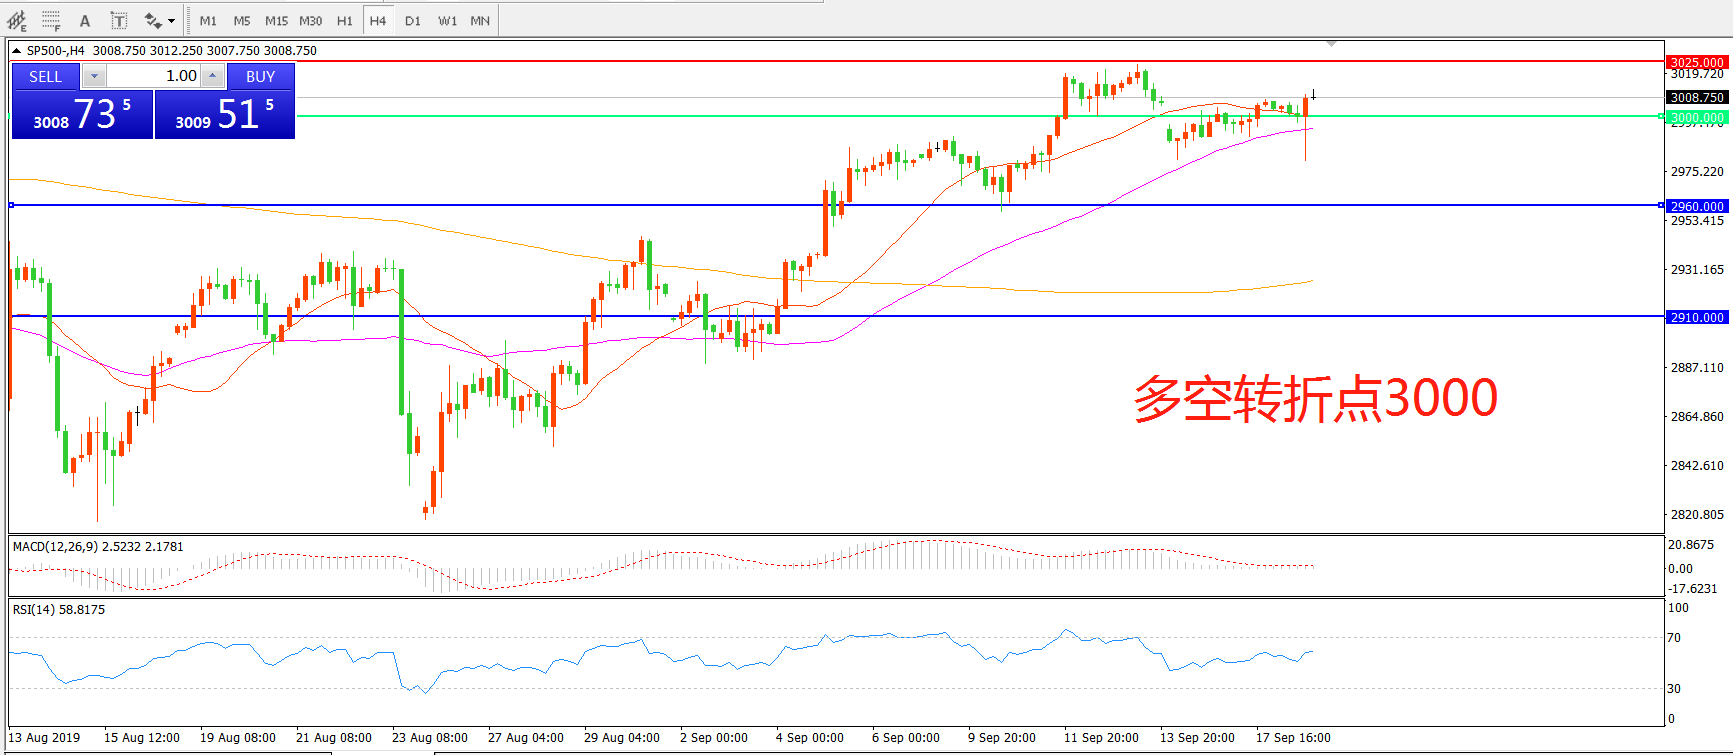The width and height of the screenshot is (1733, 755).
Task: Switch chart to M1 timeframe
Action: coord(208,21)
